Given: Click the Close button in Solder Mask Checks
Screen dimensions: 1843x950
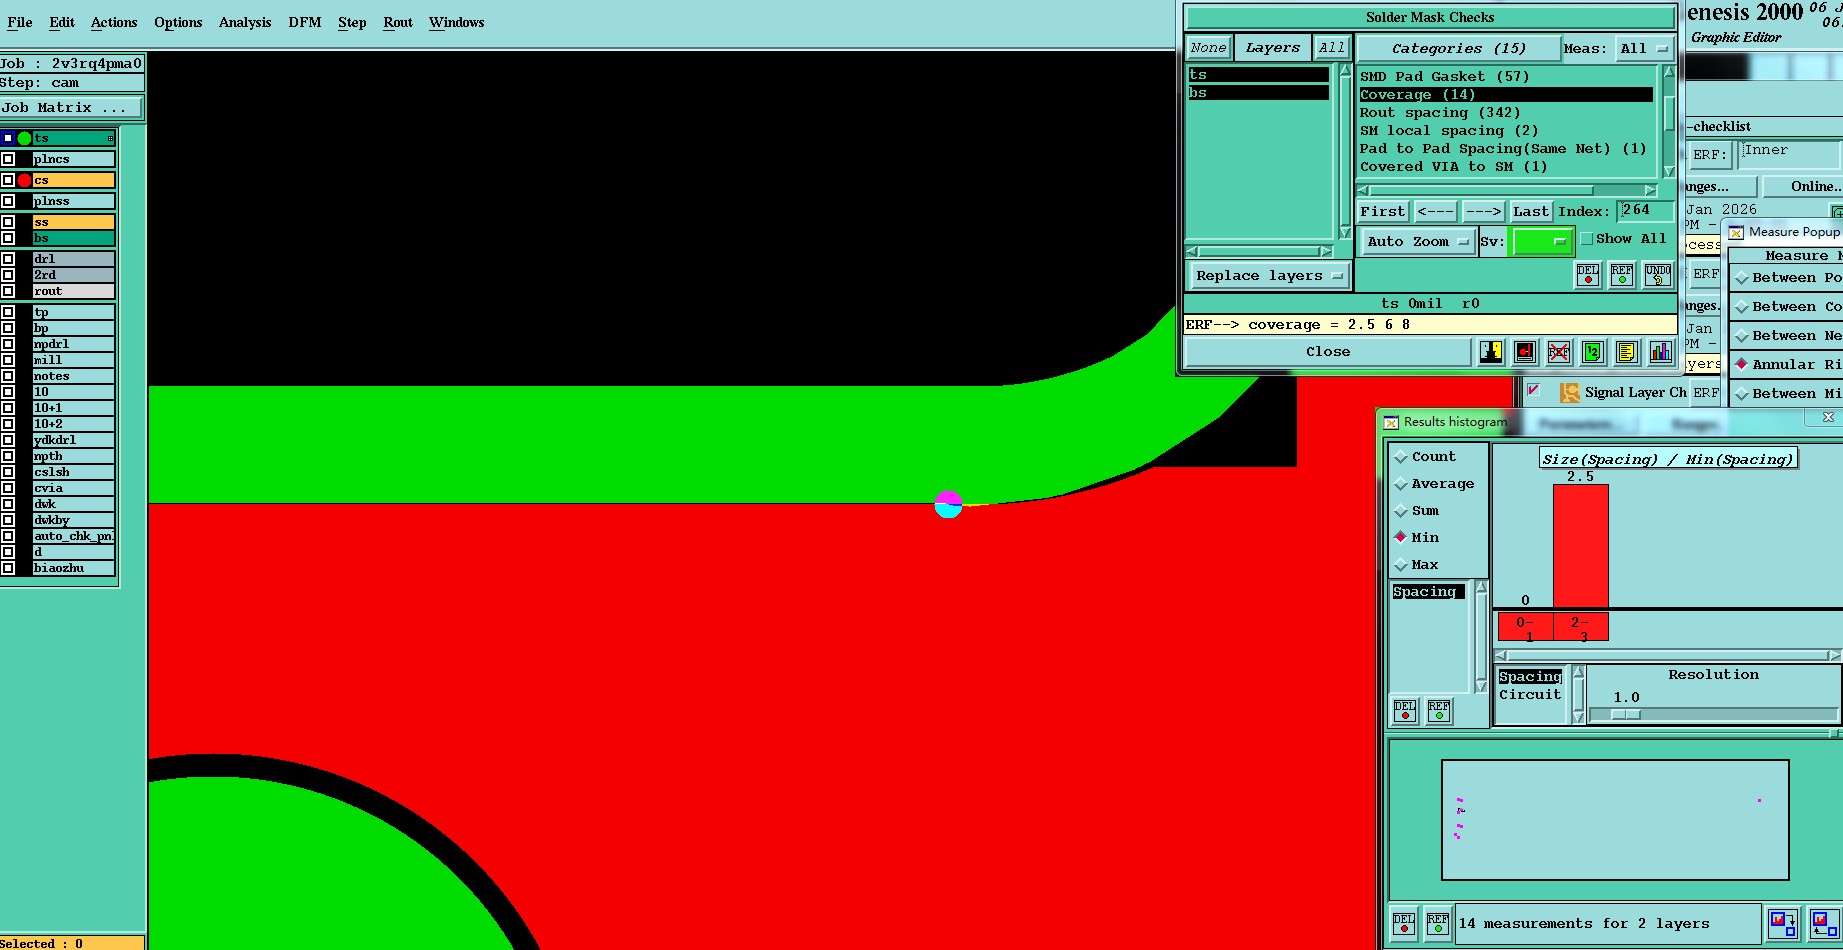Looking at the screenshot, I should [x=1328, y=352].
